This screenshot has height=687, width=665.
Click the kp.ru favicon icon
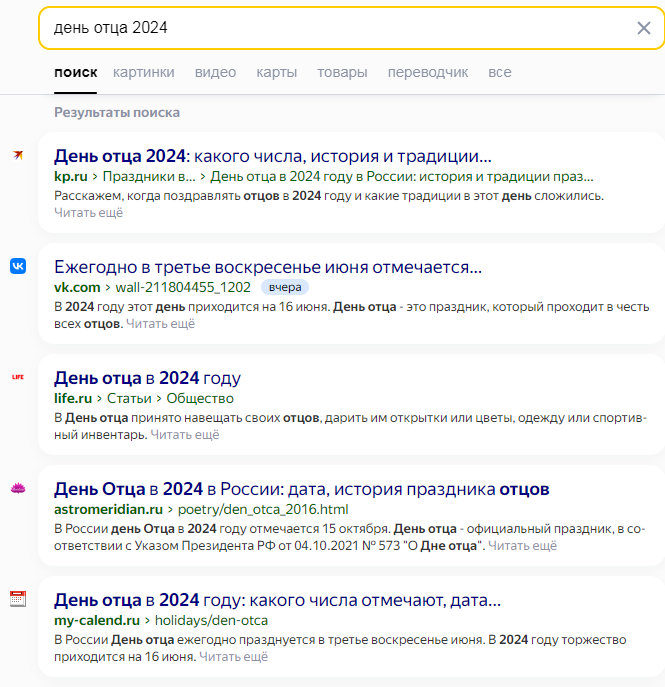click(x=18, y=155)
